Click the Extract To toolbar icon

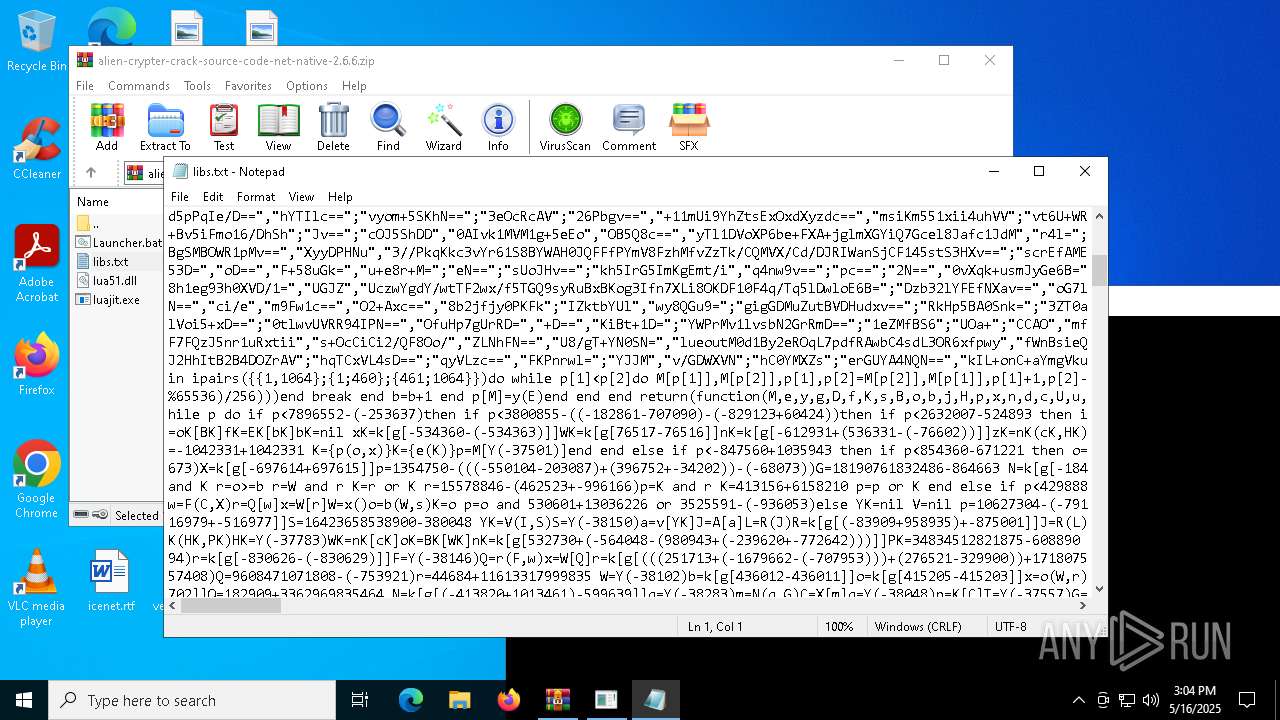click(x=165, y=127)
